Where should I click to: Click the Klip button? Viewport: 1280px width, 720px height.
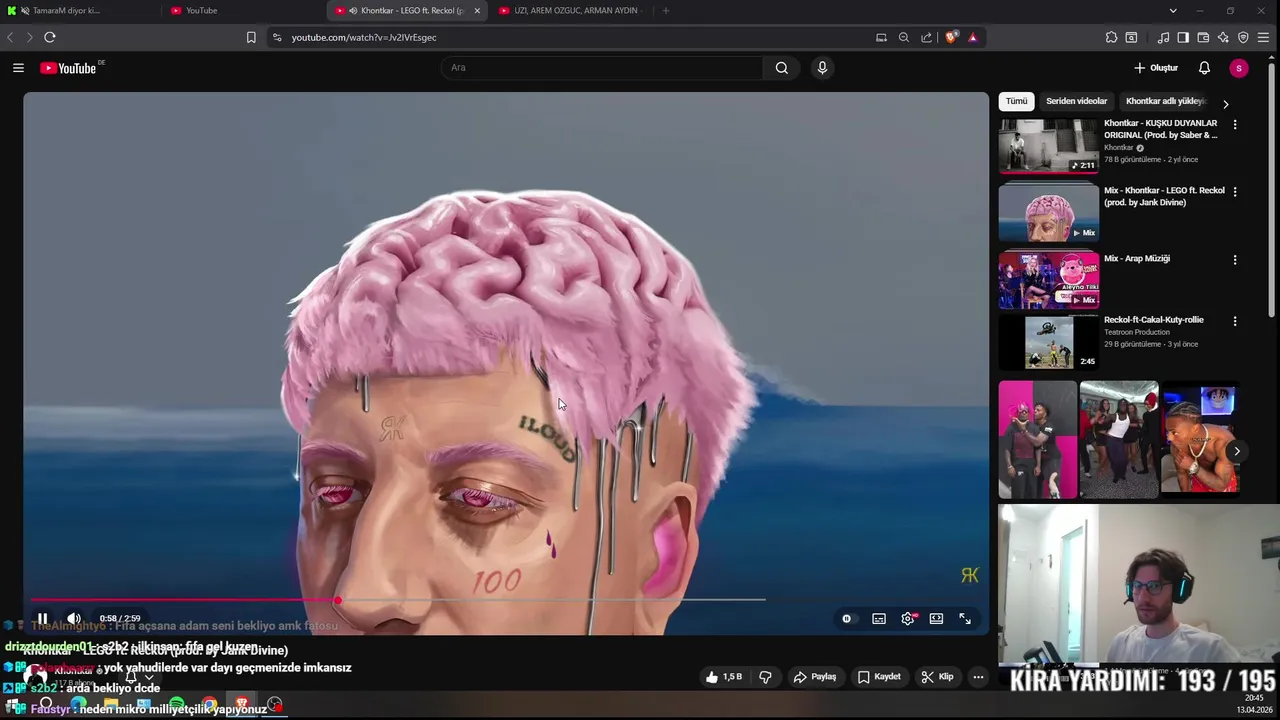938,677
